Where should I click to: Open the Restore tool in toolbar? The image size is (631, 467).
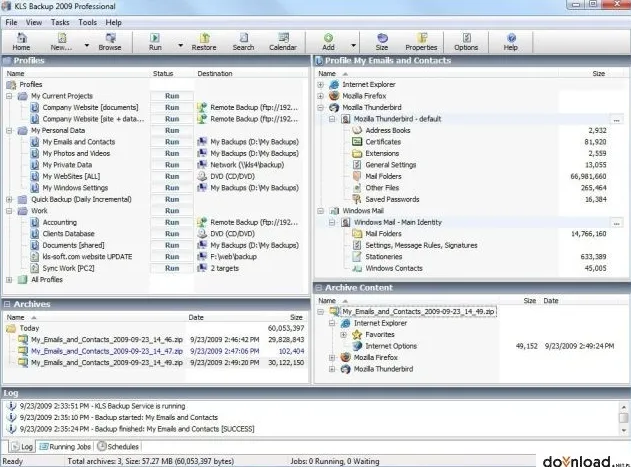(204, 42)
